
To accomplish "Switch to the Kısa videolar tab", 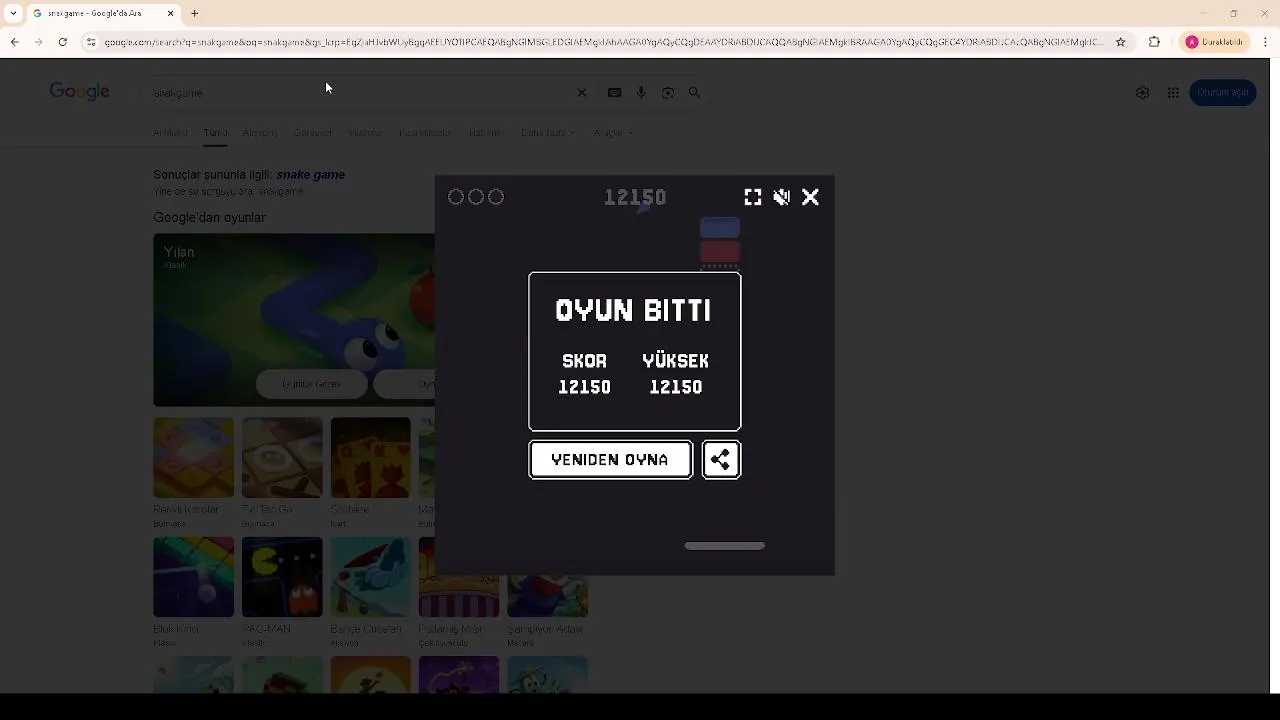I will click(x=426, y=132).
